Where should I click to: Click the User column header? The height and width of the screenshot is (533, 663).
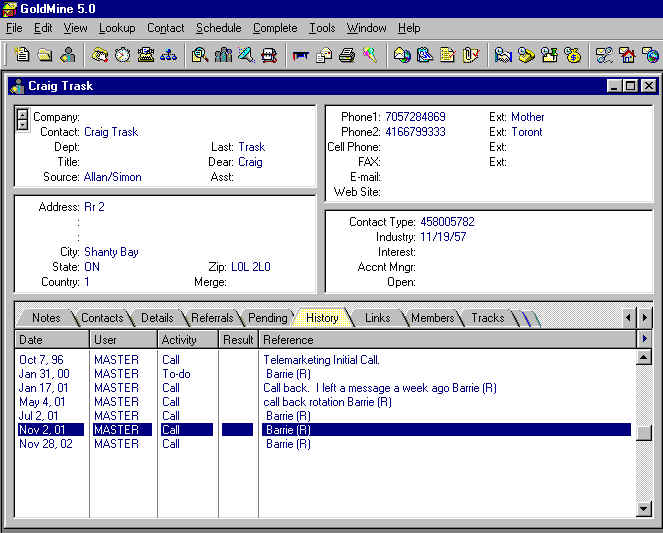pyautogui.click(x=123, y=340)
